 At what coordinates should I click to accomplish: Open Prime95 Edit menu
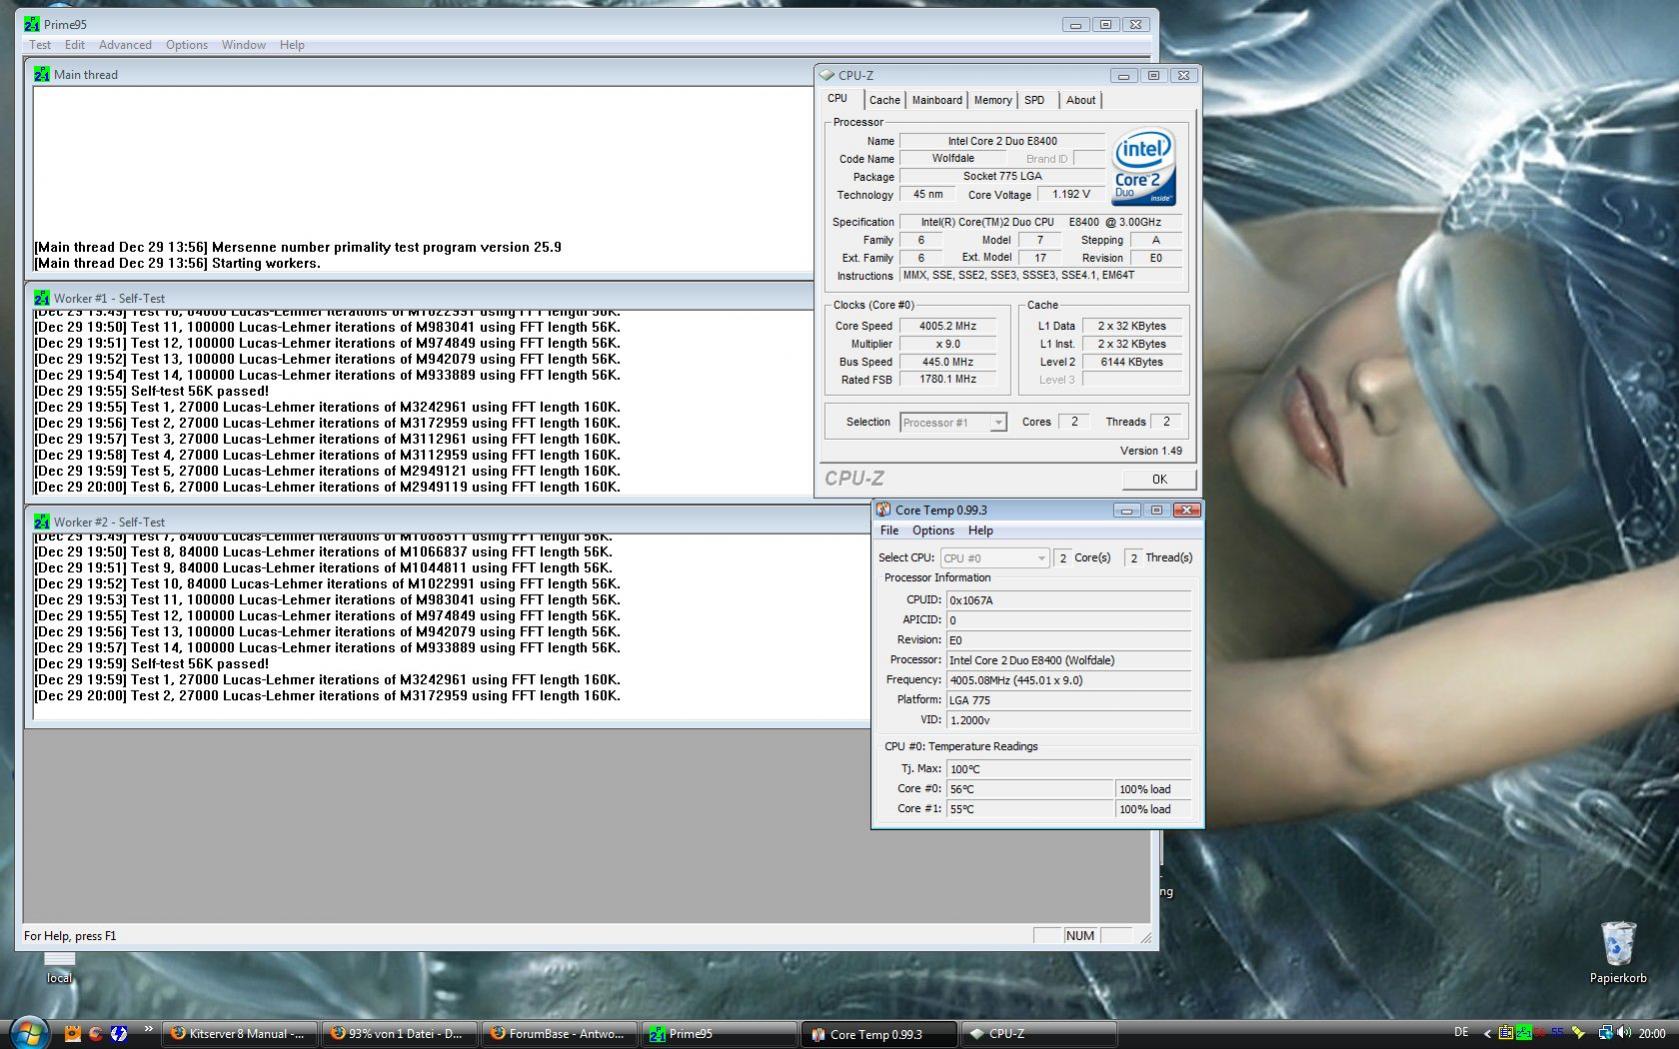(75, 45)
